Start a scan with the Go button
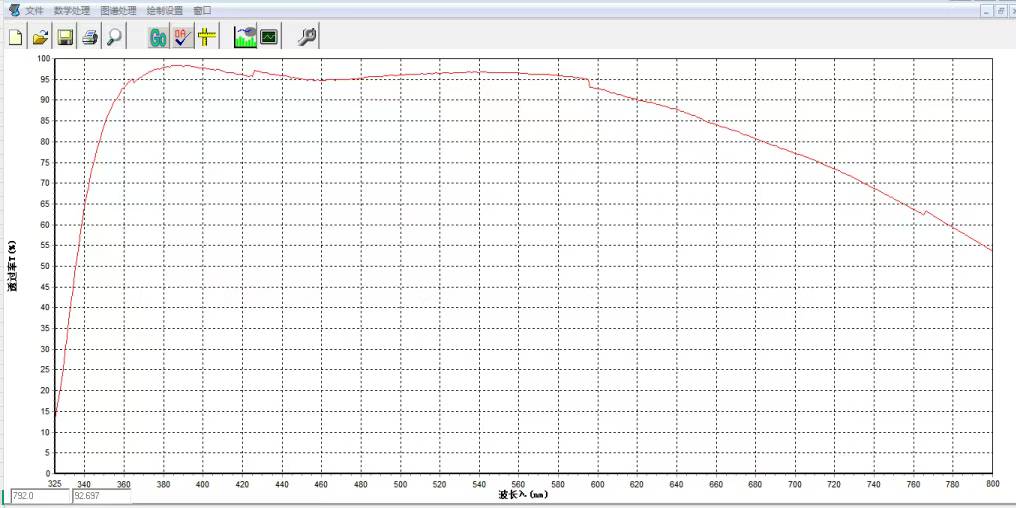The height and width of the screenshot is (508, 1016). 157,37
